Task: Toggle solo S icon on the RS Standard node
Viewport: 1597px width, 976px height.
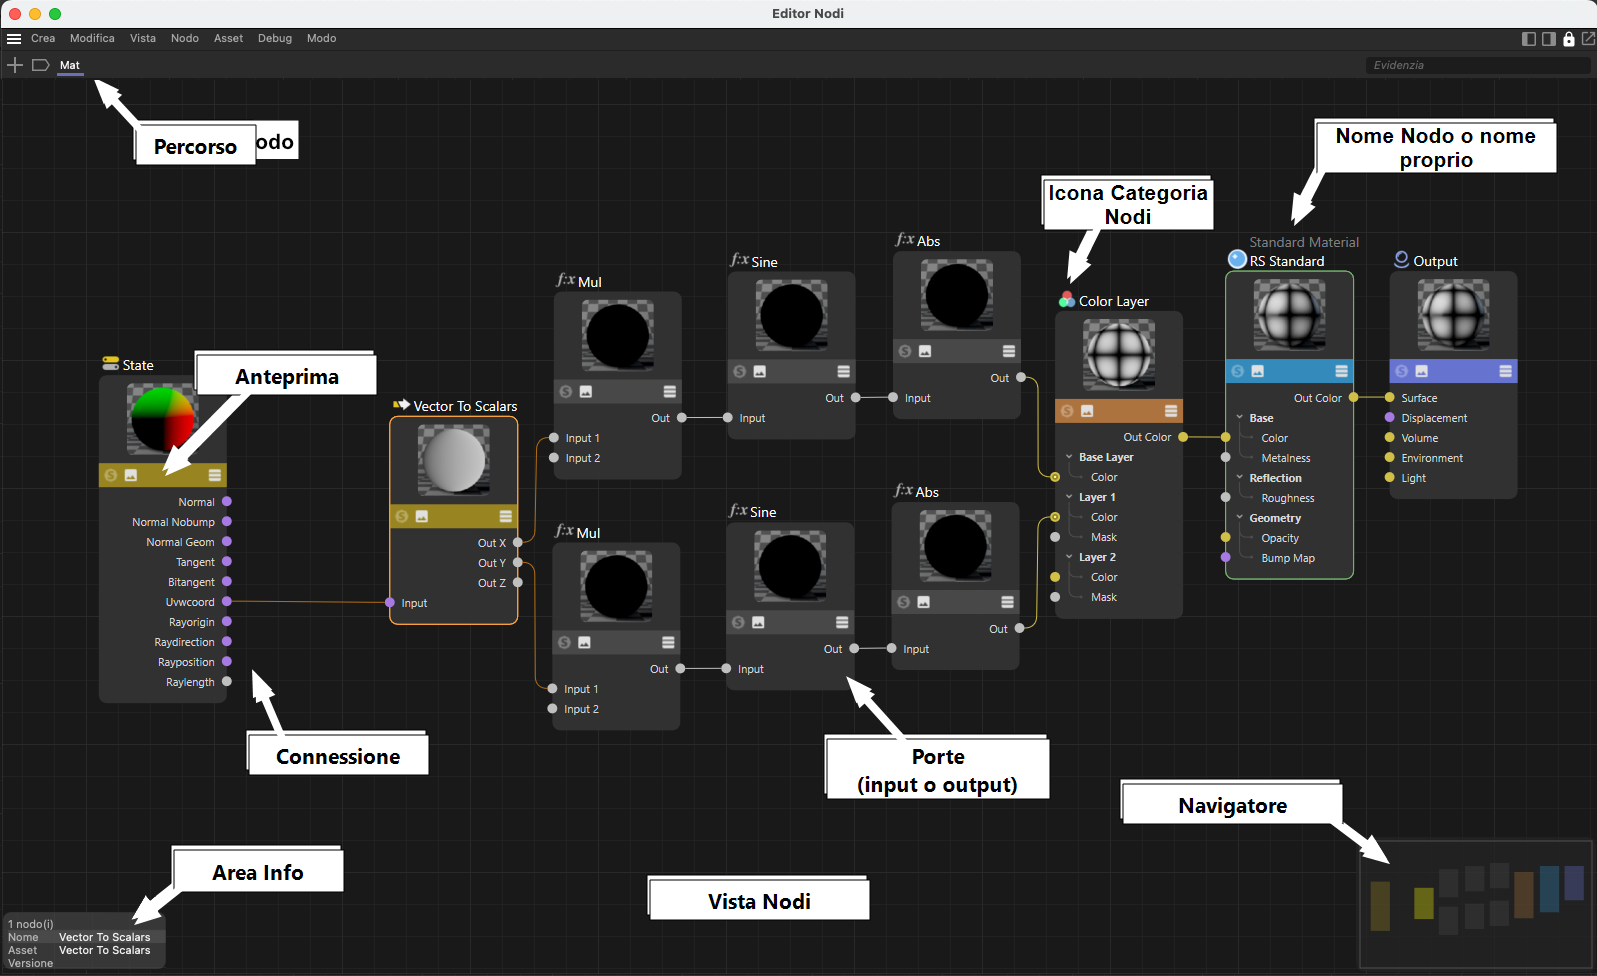Action: (1238, 371)
